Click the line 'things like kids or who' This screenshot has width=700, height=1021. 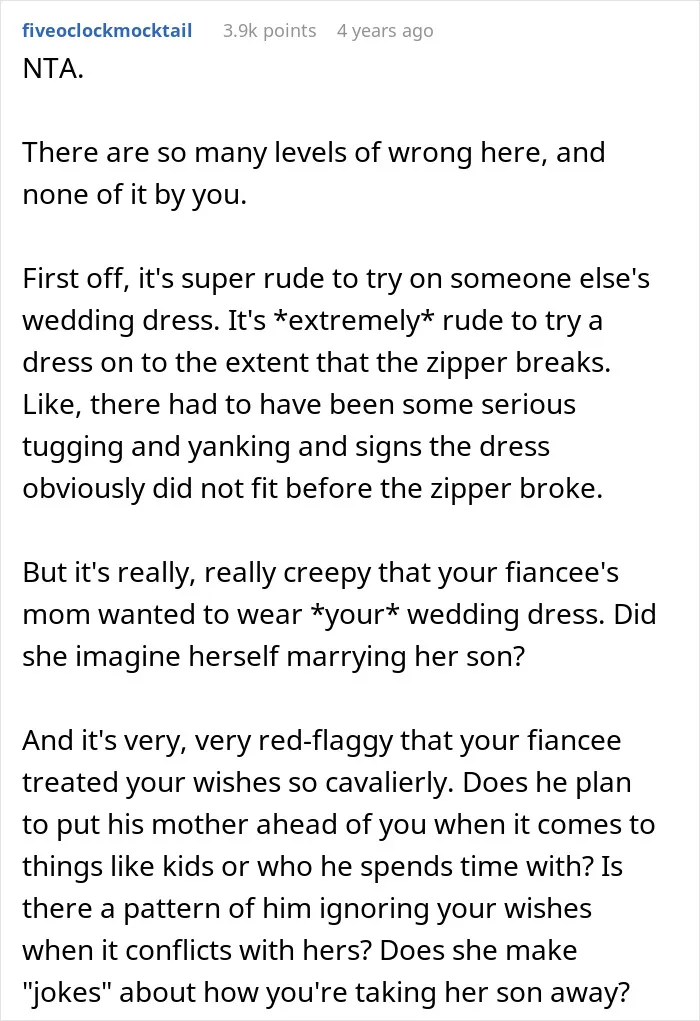[x=322, y=867]
